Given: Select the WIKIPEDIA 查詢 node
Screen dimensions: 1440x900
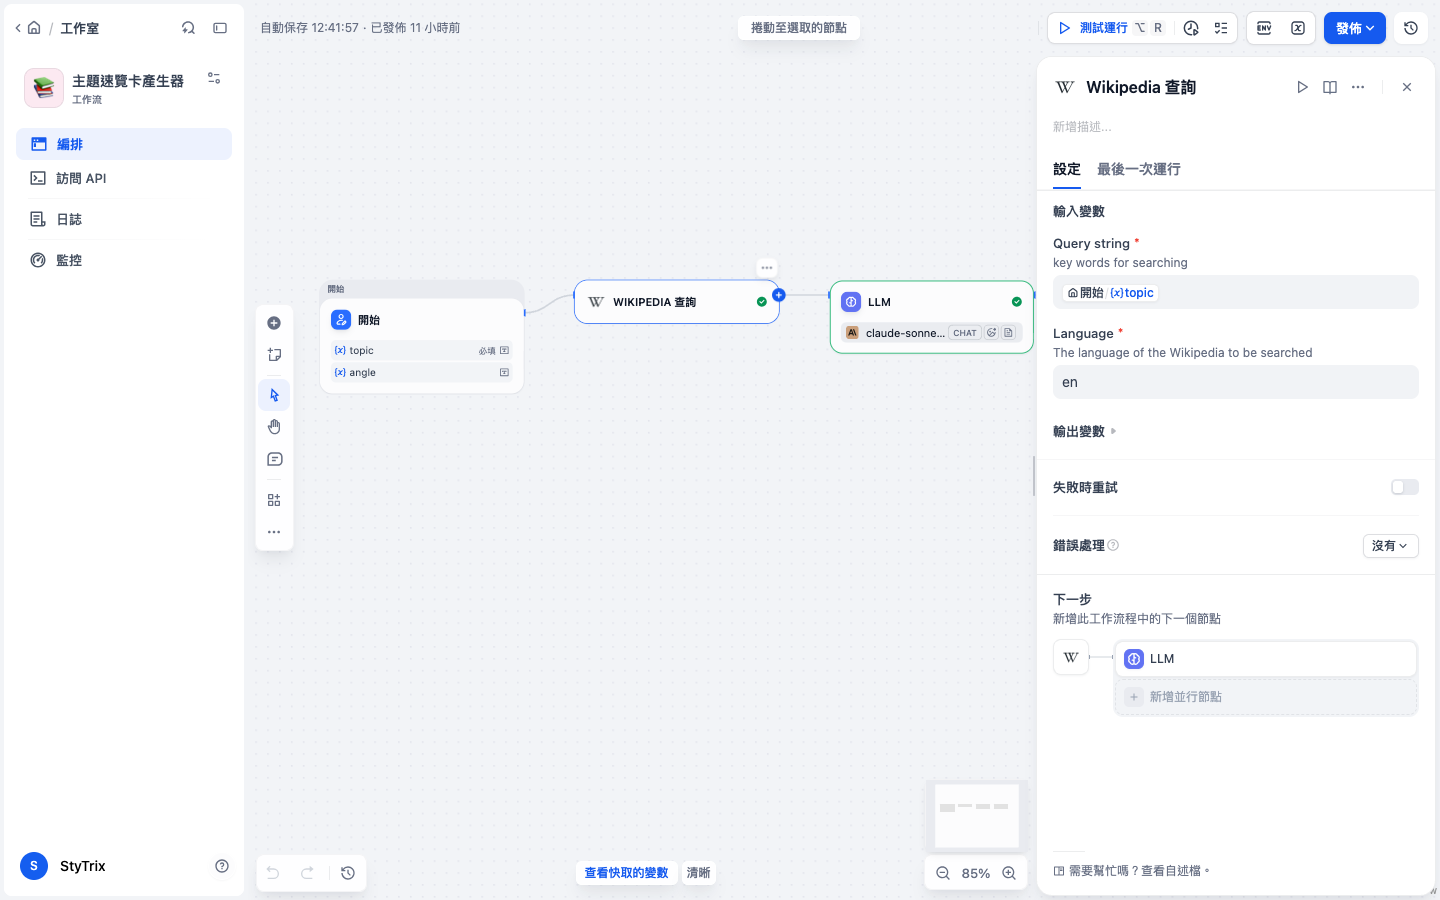Looking at the screenshot, I should 677,302.
